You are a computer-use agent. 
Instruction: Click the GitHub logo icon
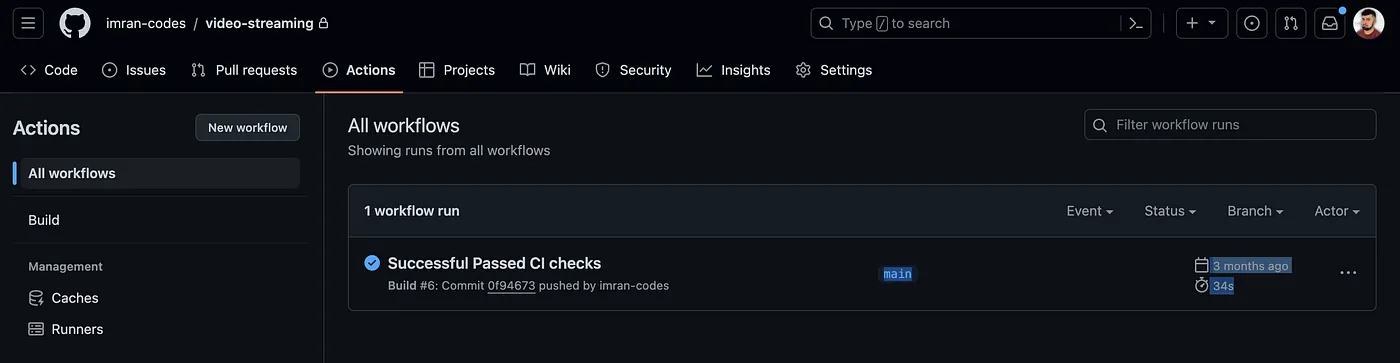(x=75, y=23)
